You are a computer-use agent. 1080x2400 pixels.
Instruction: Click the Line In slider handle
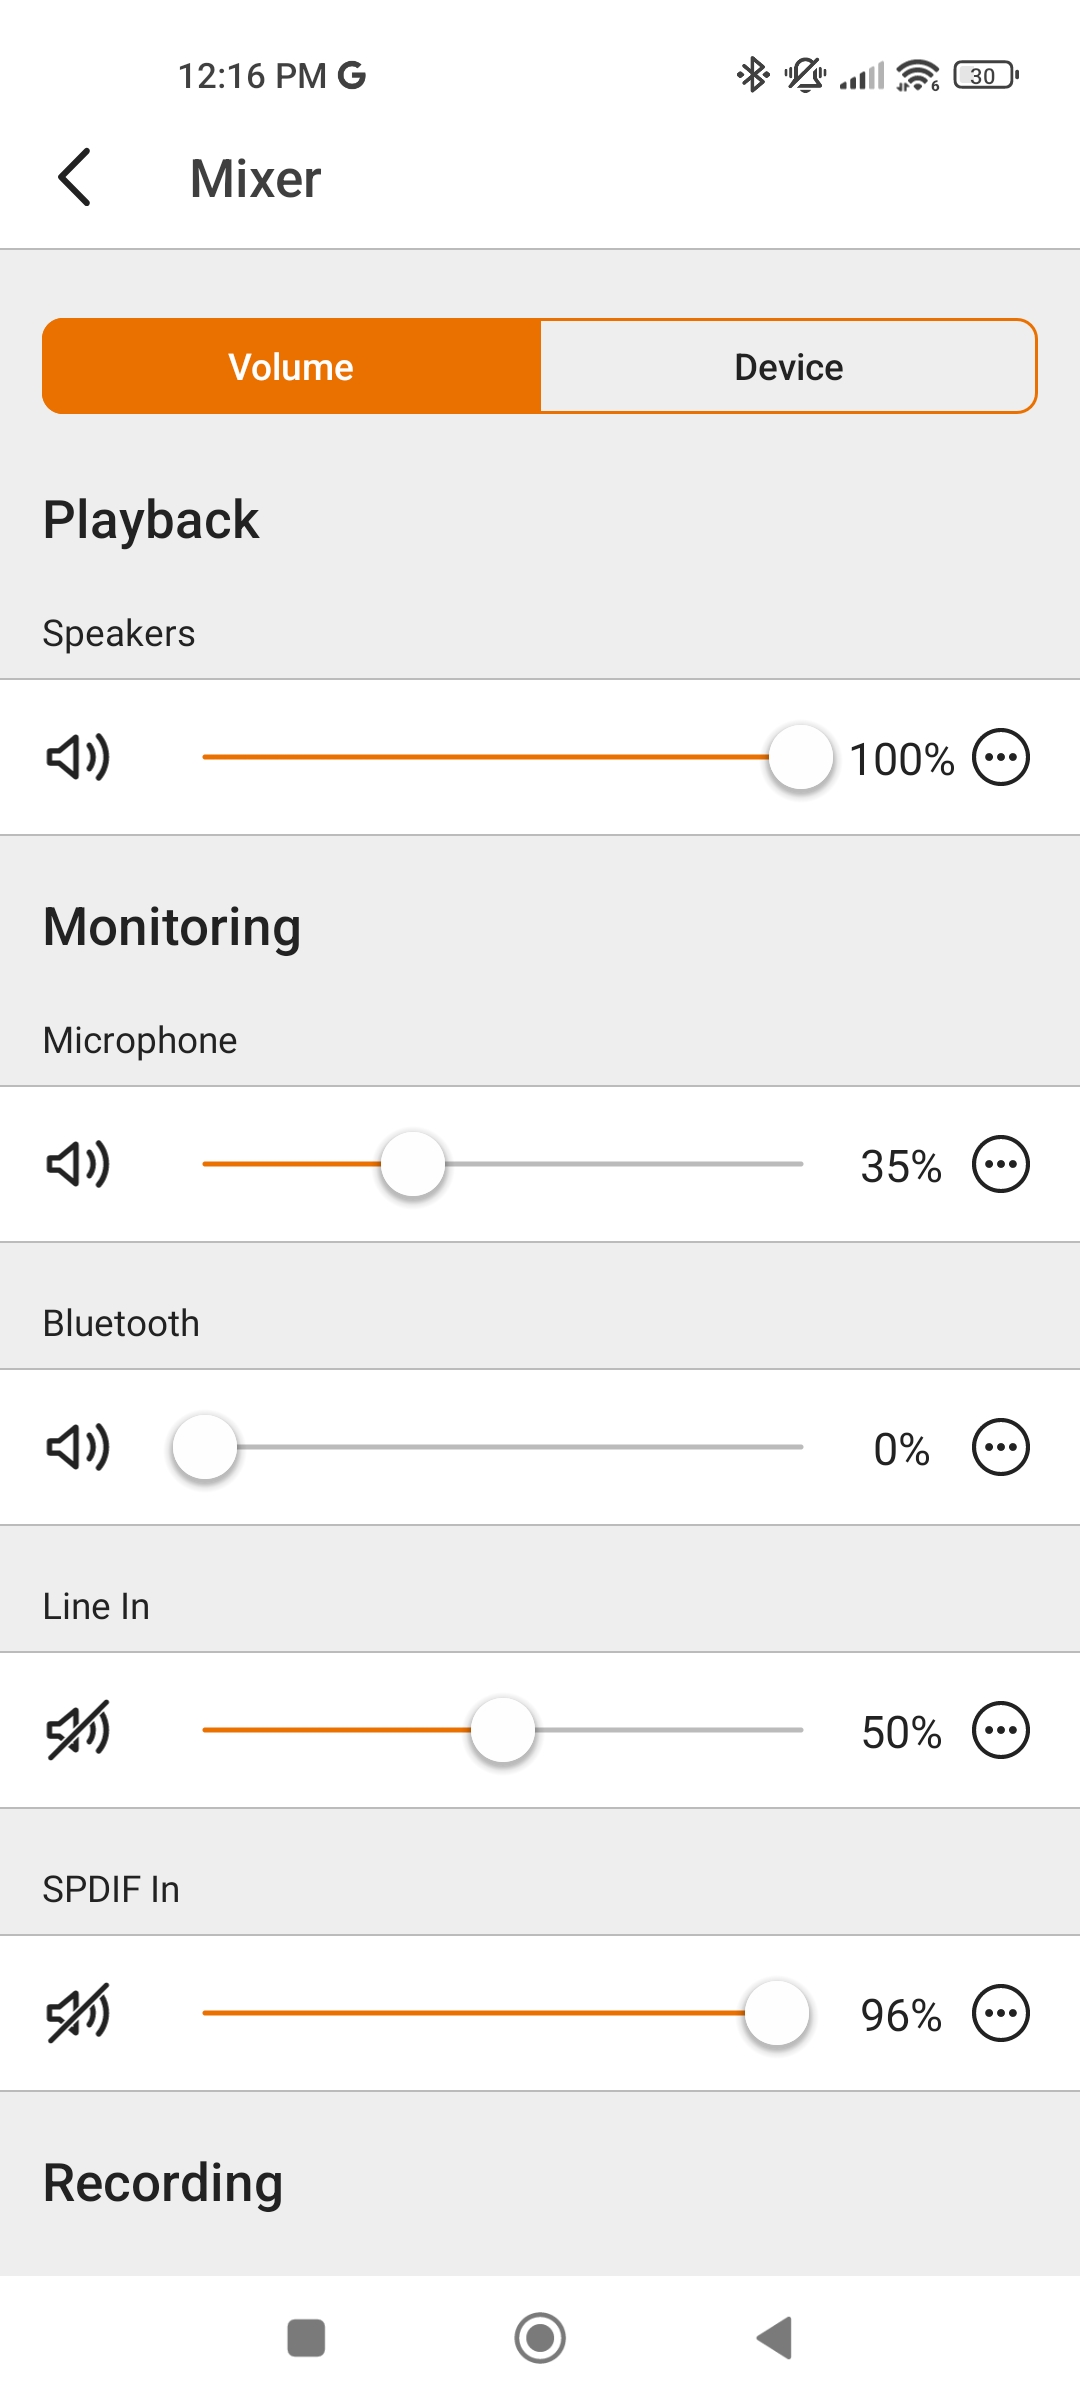503,1730
